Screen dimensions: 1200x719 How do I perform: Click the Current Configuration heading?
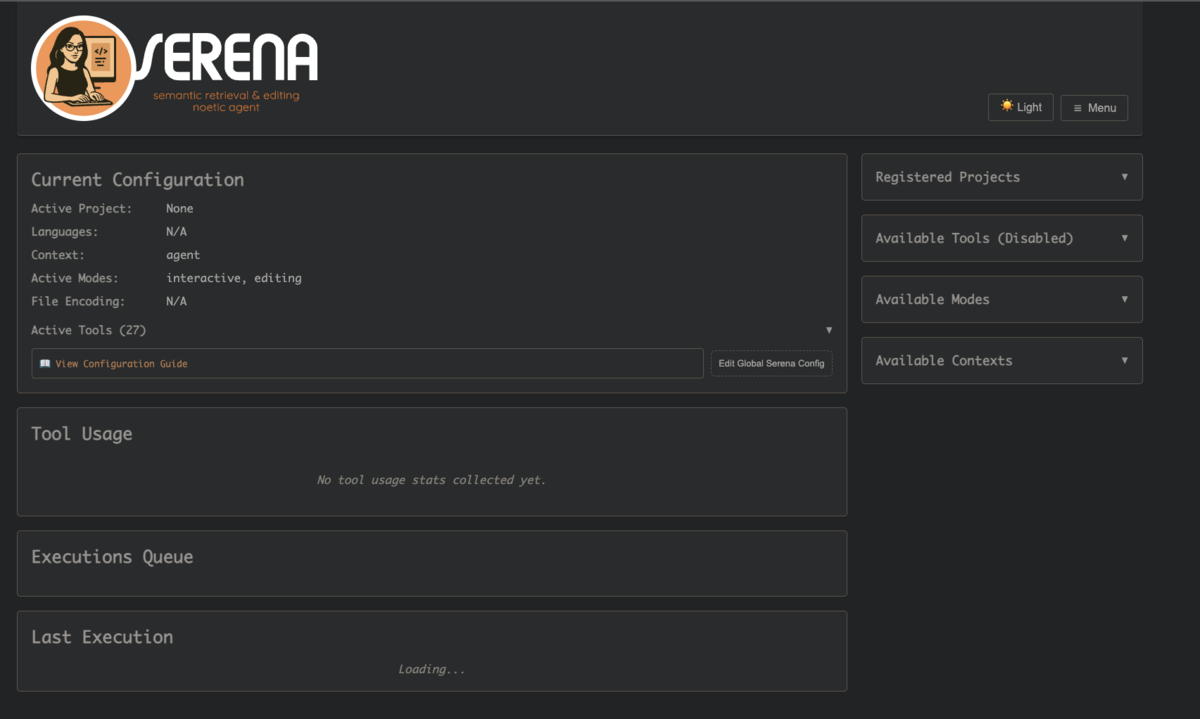(x=137, y=180)
